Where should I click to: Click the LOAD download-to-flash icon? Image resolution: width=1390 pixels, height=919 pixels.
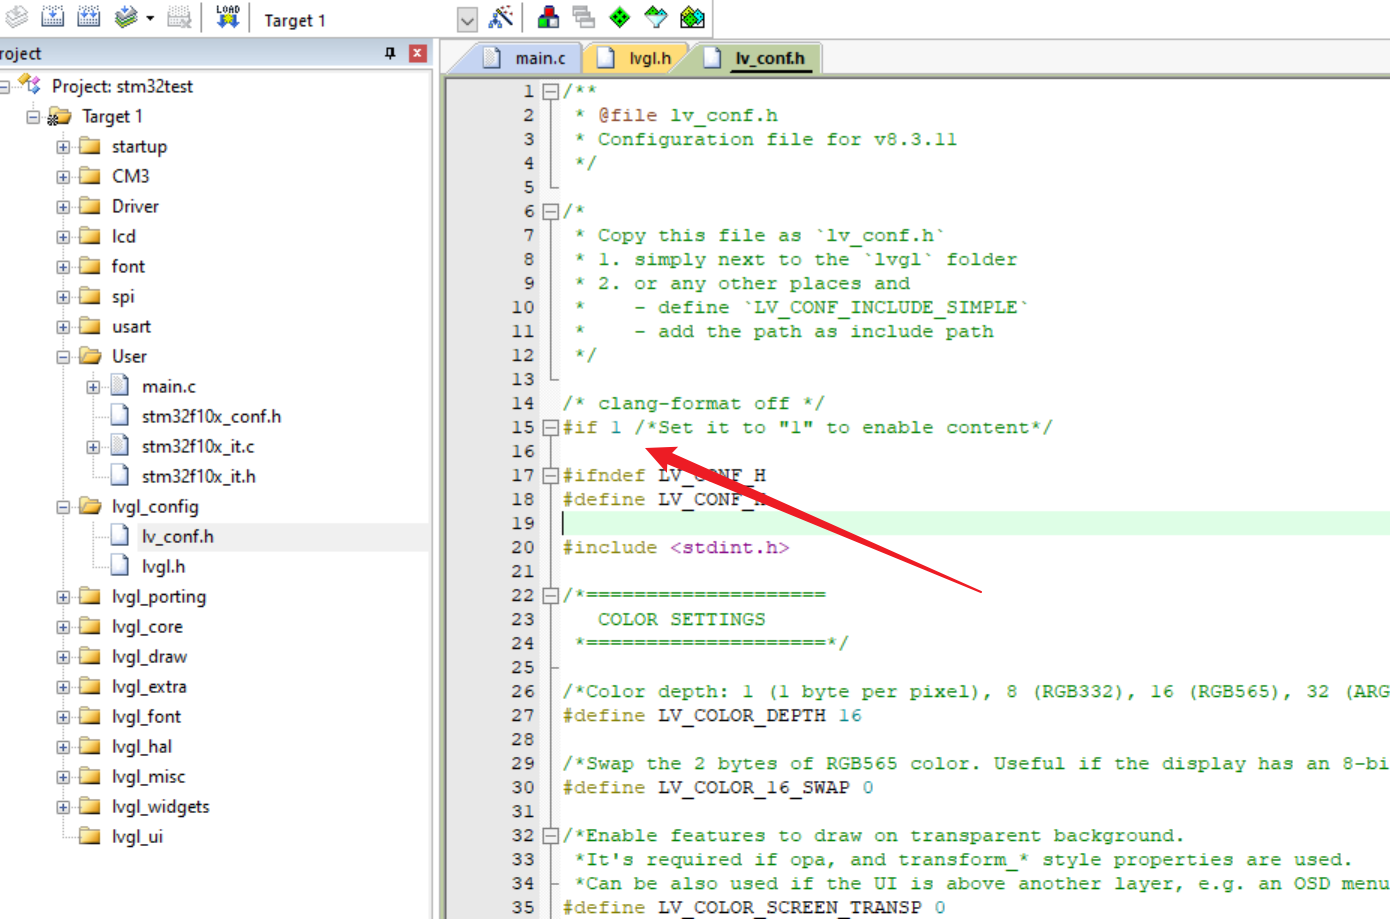click(x=228, y=17)
